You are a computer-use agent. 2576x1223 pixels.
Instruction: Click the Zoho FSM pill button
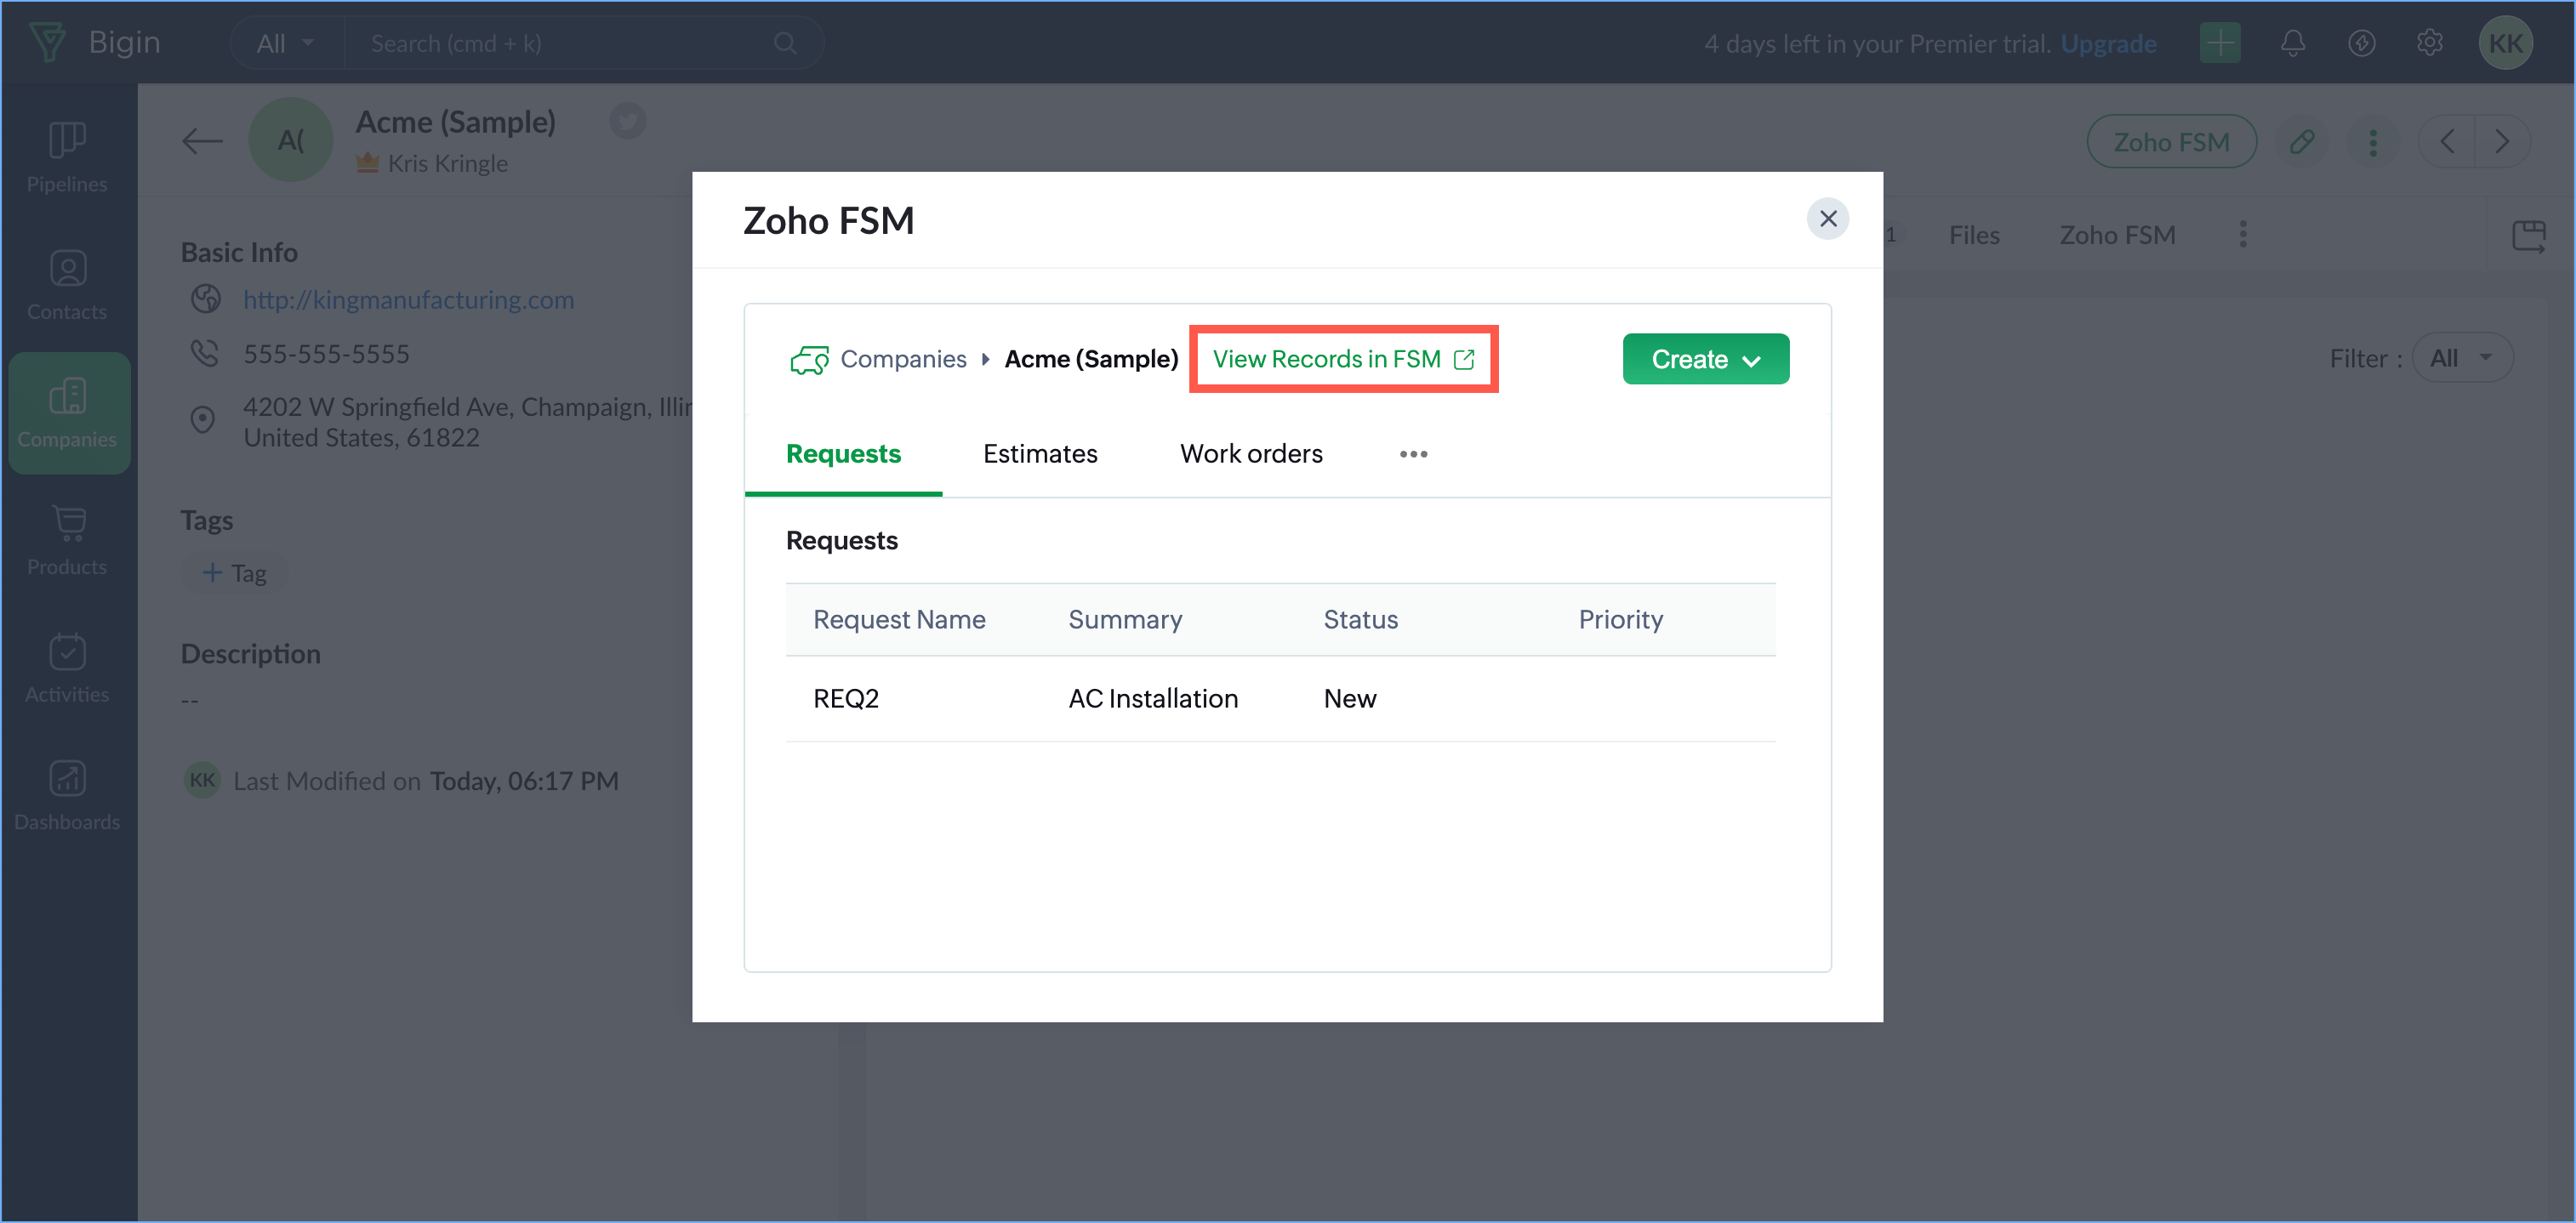click(x=2171, y=141)
